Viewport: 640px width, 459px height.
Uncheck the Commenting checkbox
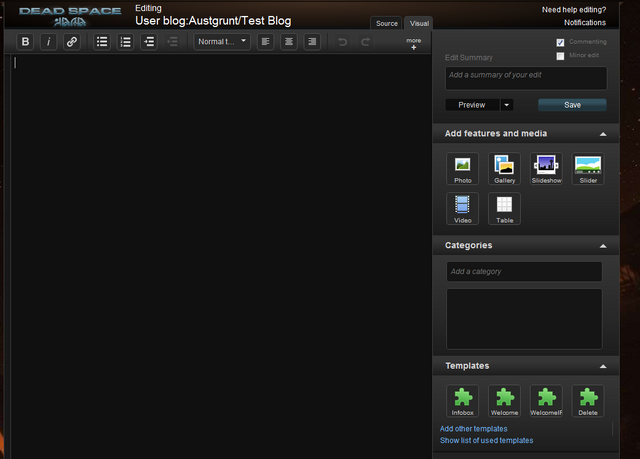tap(560, 42)
